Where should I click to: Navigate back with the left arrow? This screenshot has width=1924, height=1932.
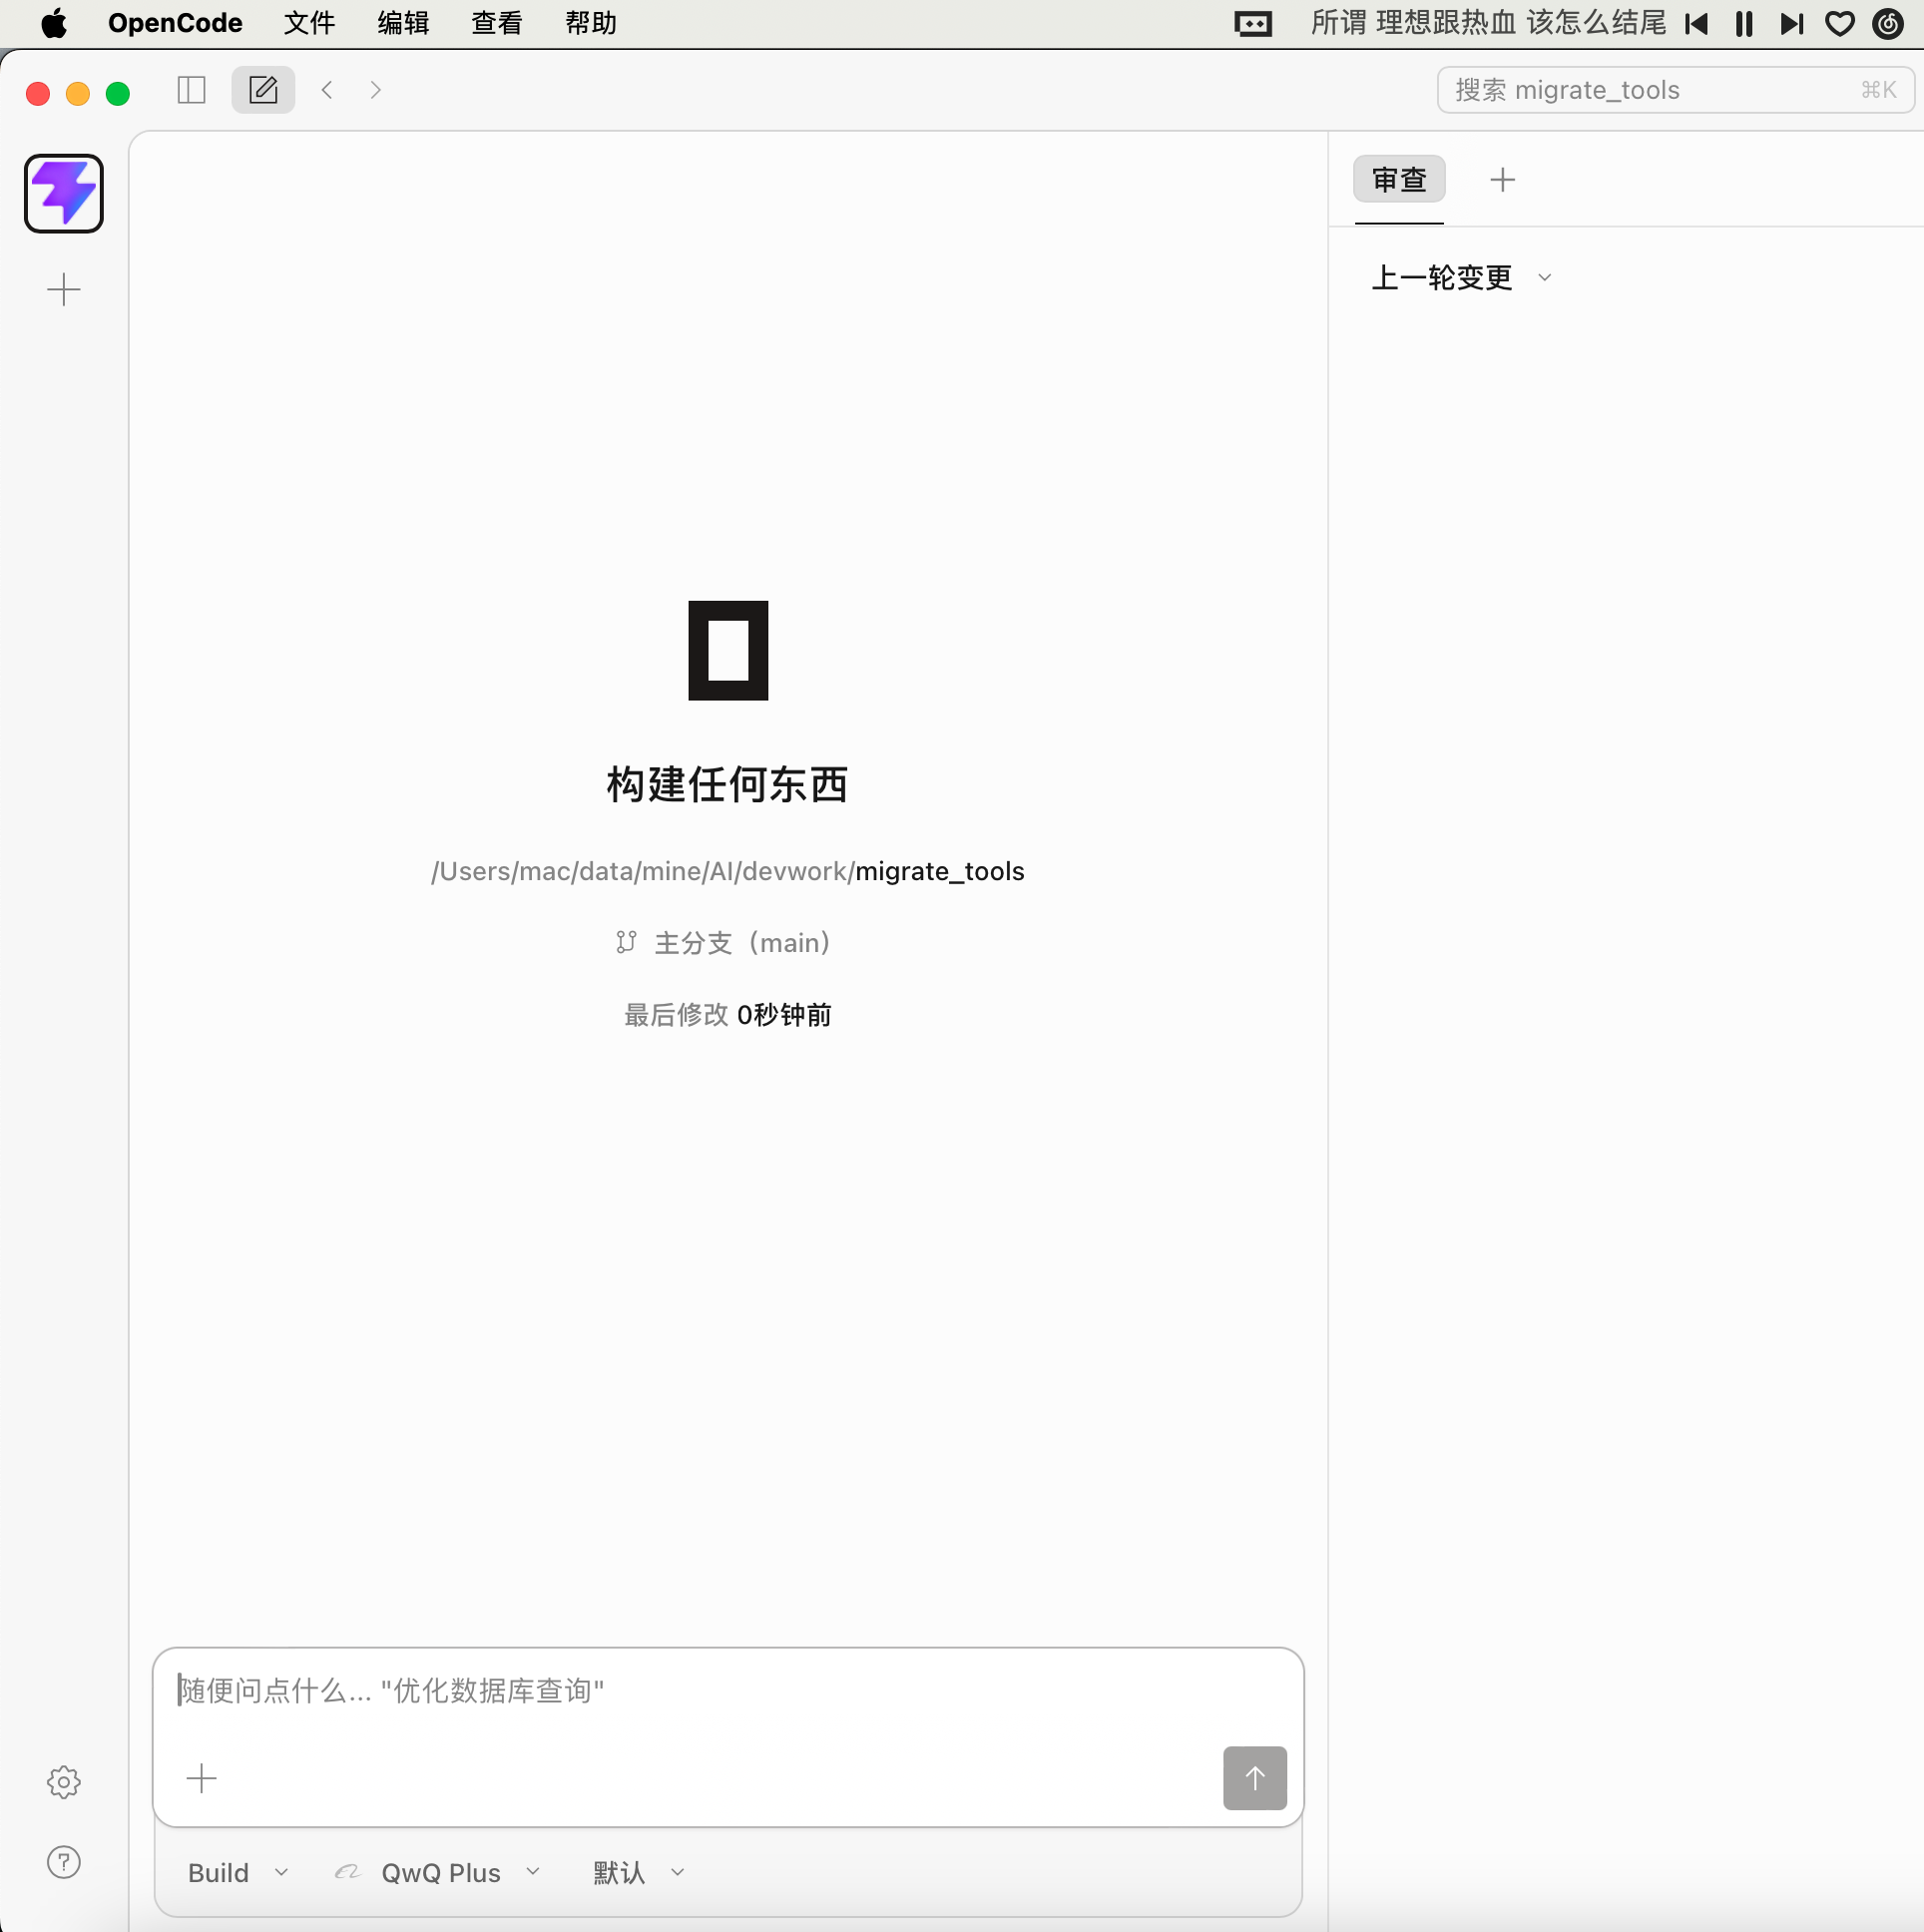(327, 89)
